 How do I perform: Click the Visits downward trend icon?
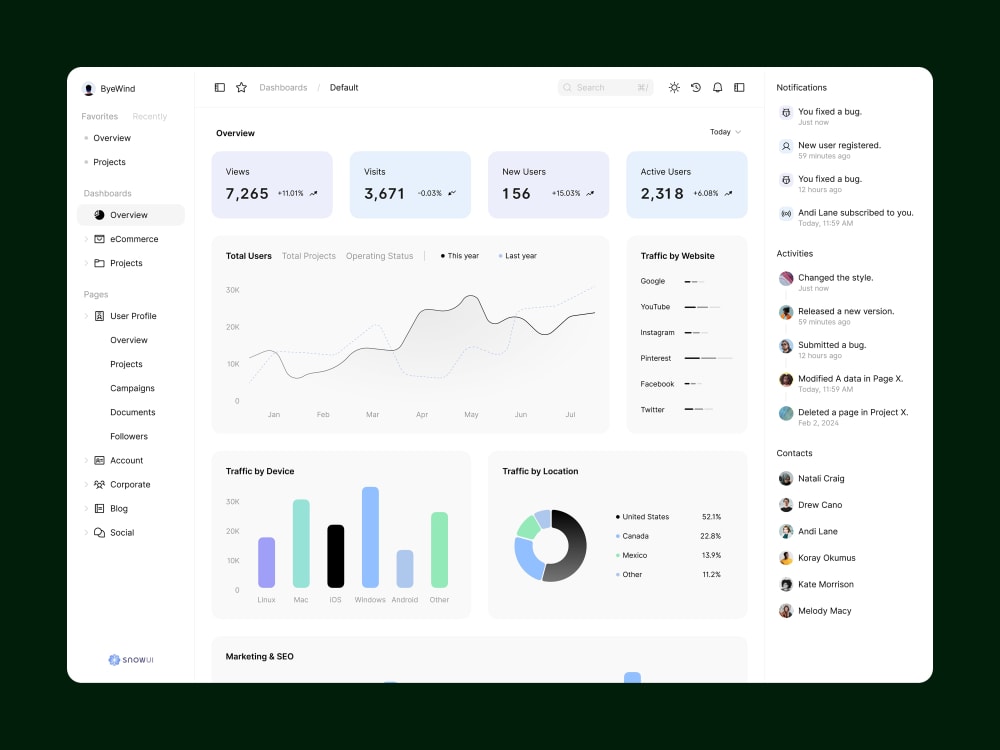(x=452, y=193)
